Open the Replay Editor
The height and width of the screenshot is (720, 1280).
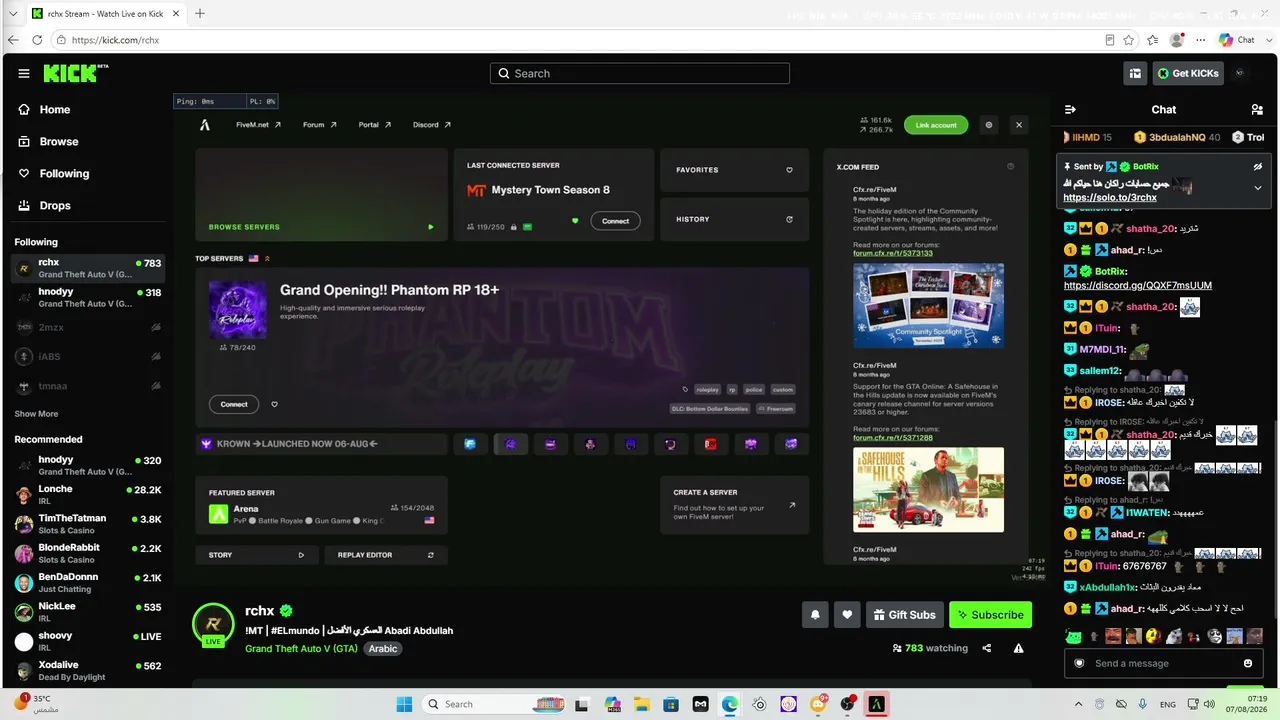(386, 555)
